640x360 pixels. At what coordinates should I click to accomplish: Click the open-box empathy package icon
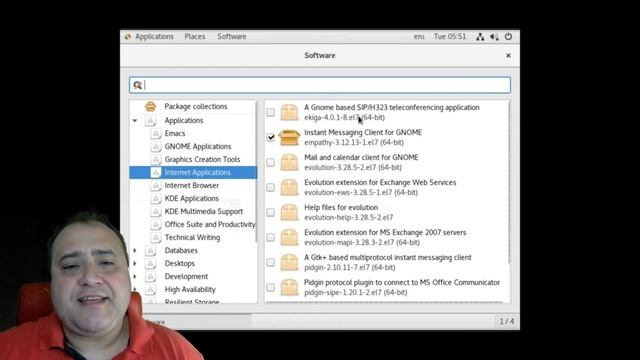point(289,137)
